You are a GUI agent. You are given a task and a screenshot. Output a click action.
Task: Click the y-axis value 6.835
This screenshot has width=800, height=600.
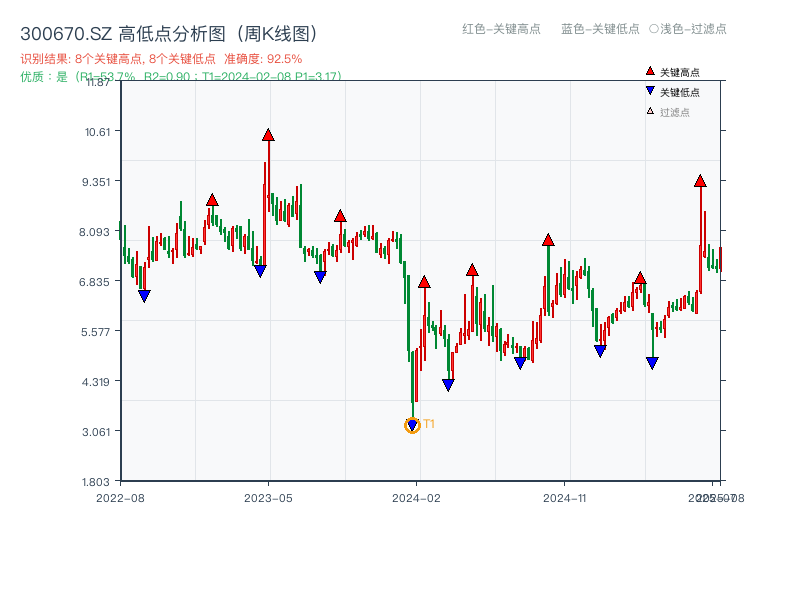click(x=94, y=282)
